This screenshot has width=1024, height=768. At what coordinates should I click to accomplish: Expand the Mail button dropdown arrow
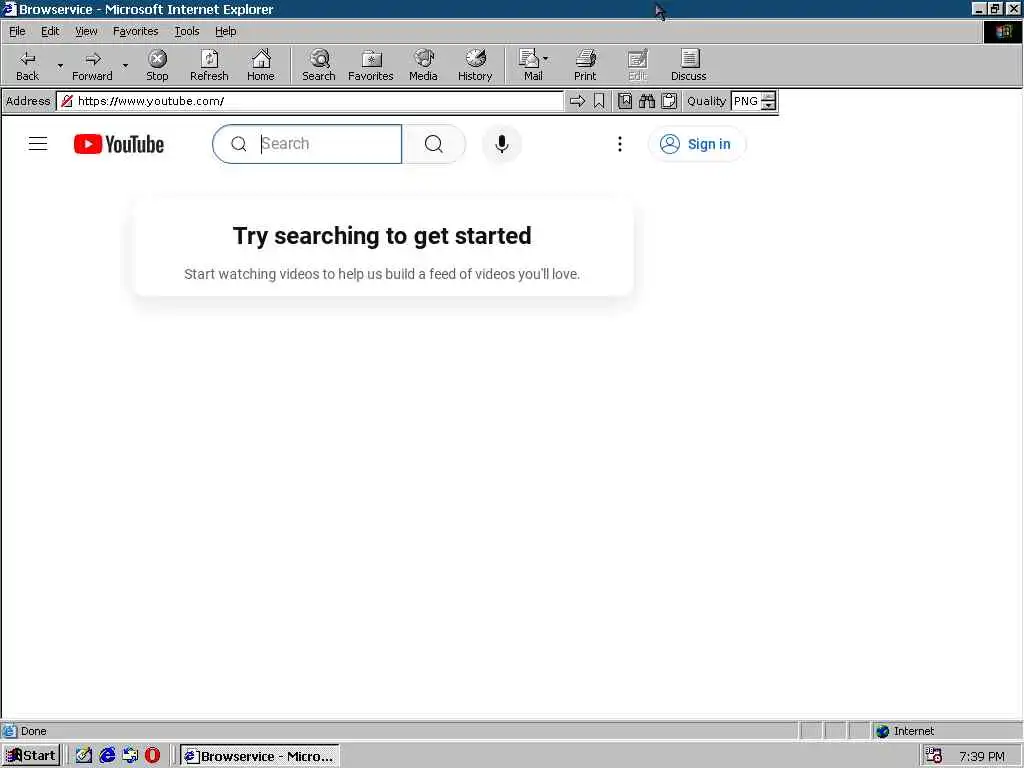pos(545,59)
